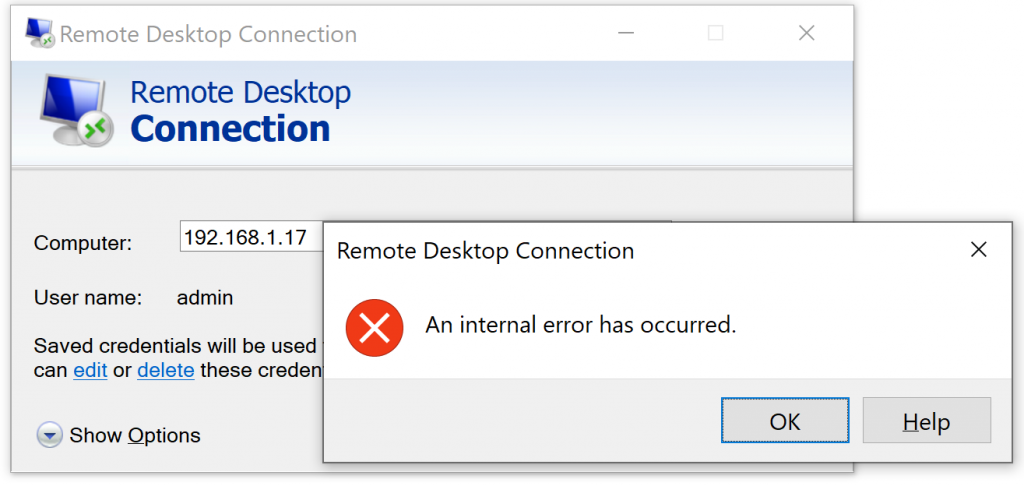This screenshot has width=1024, height=486.
Task: Click the Computer label text
Action: point(83,244)
